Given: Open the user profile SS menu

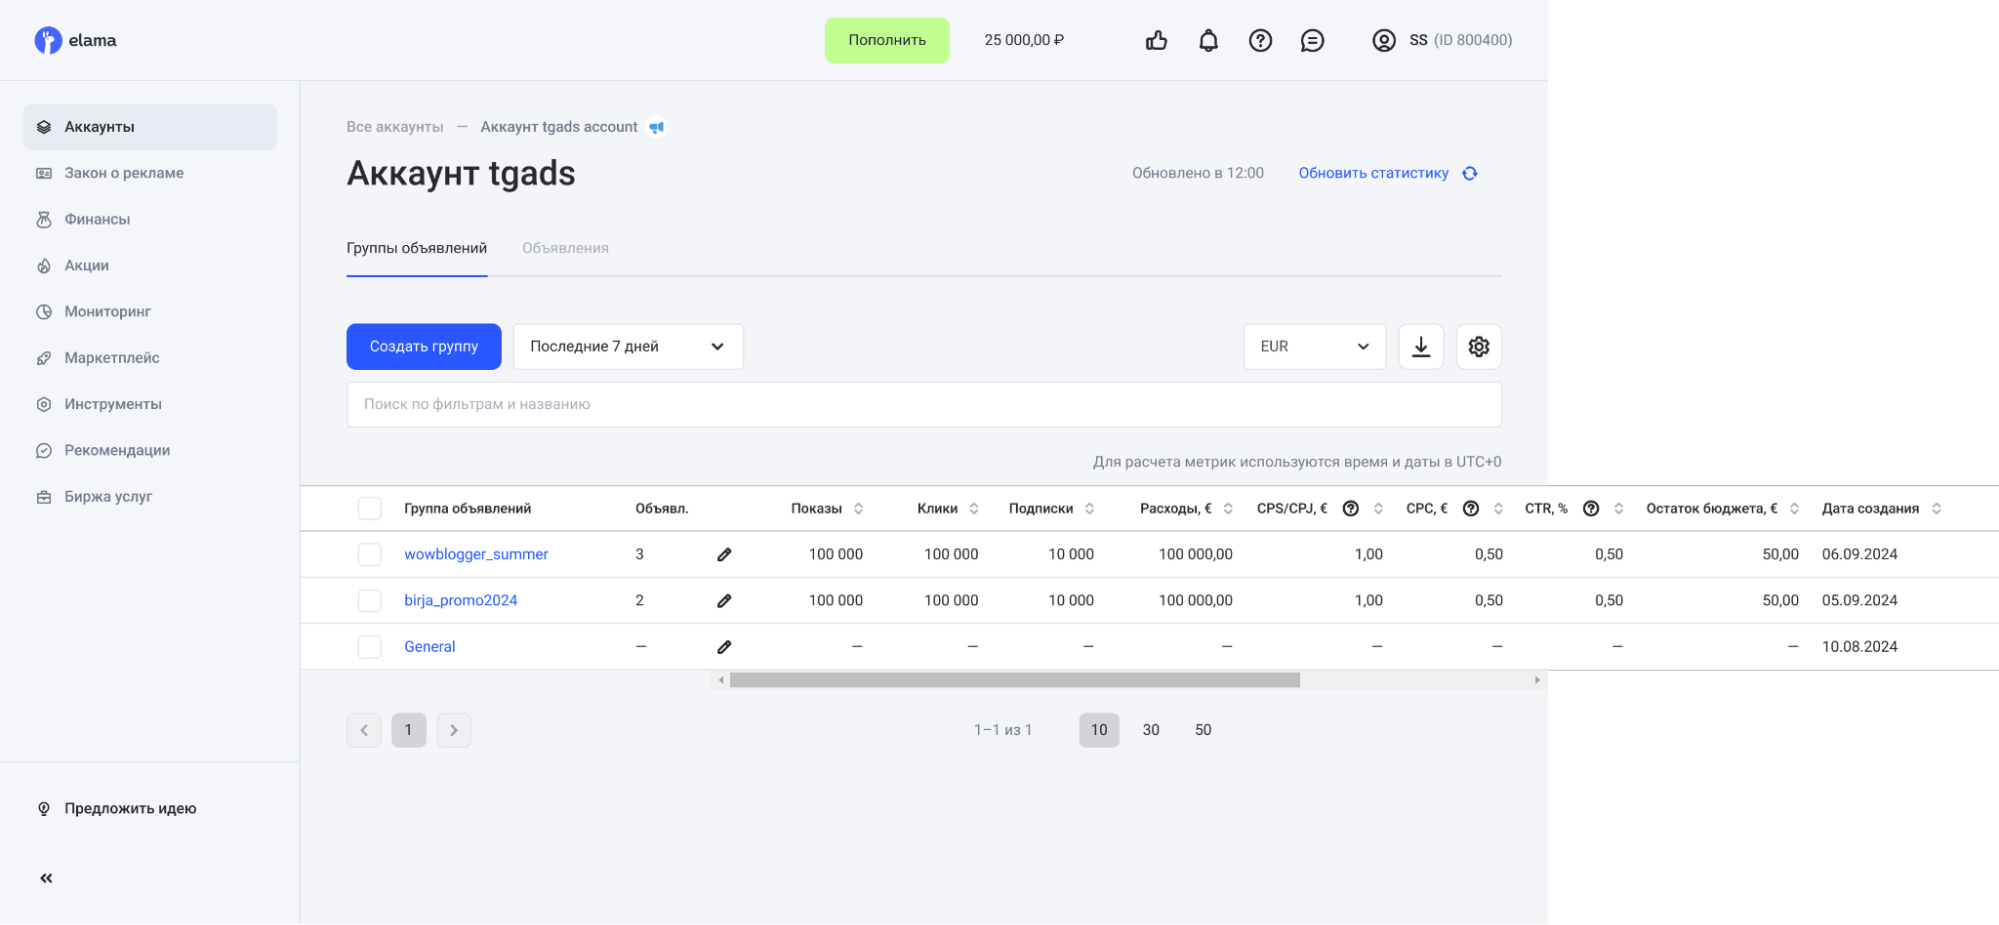Looking at the screenshot, I should click(1442, 40).
